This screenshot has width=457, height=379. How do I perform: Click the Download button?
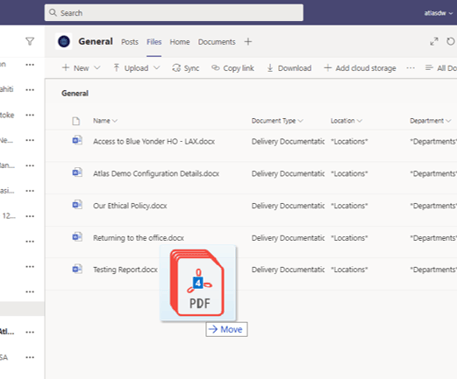tap(289, 68)
